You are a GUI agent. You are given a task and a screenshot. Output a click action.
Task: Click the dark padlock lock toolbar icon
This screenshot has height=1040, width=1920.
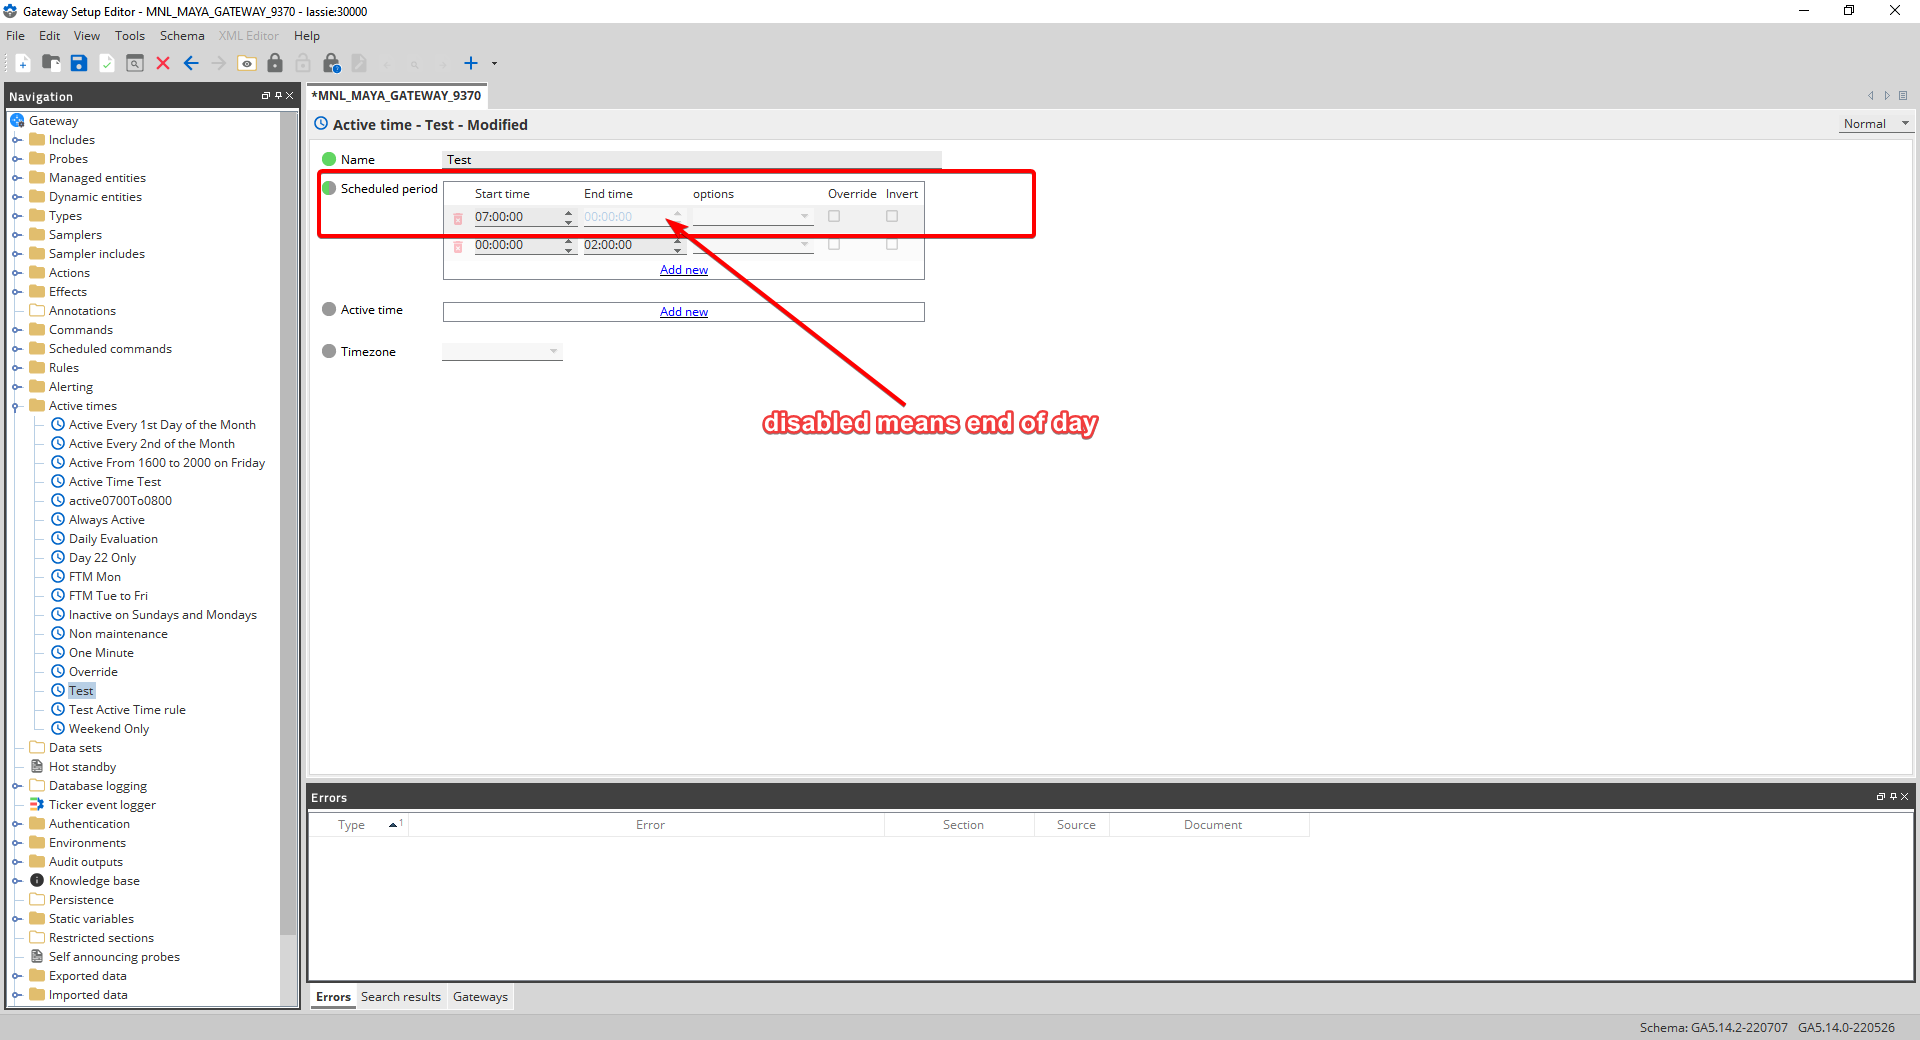point(275,63)
